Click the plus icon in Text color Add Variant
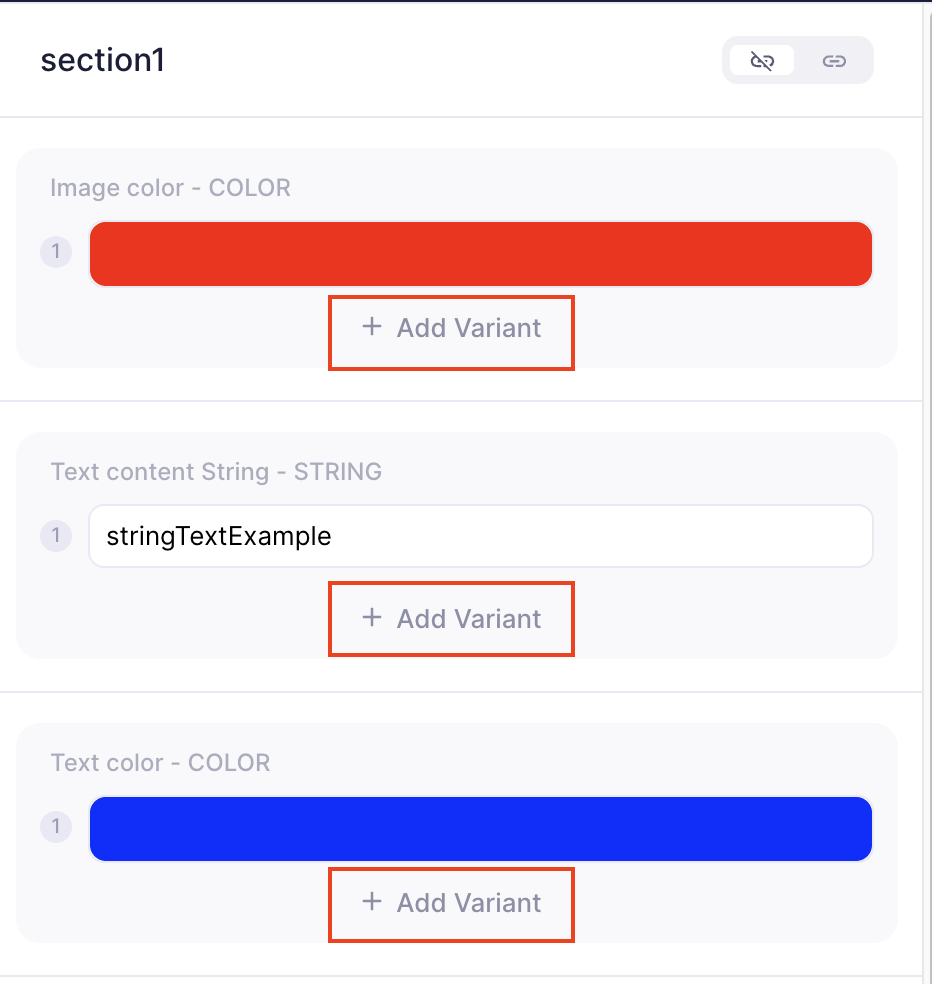The image size is (932, 984). [x=372, y=901]
